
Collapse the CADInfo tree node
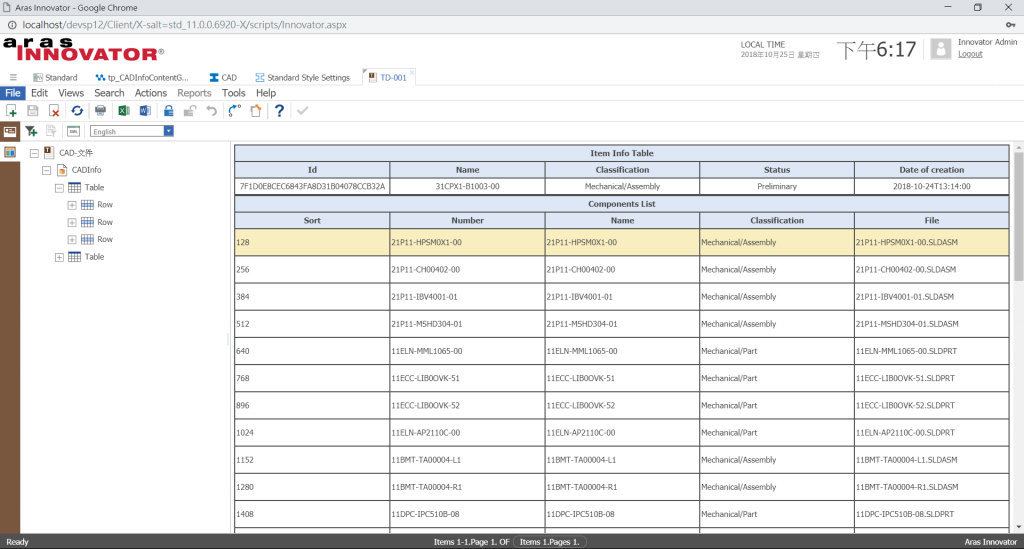coord(46,170)
